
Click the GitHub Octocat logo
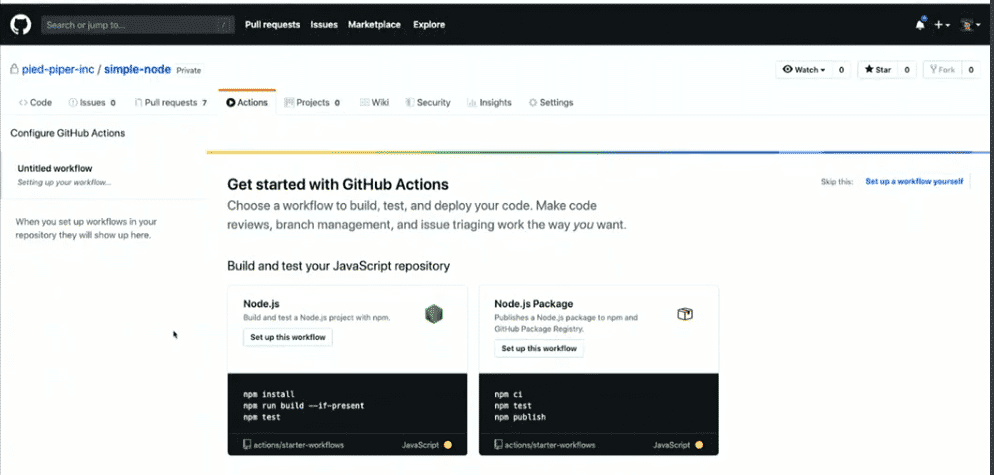[20, 25]
